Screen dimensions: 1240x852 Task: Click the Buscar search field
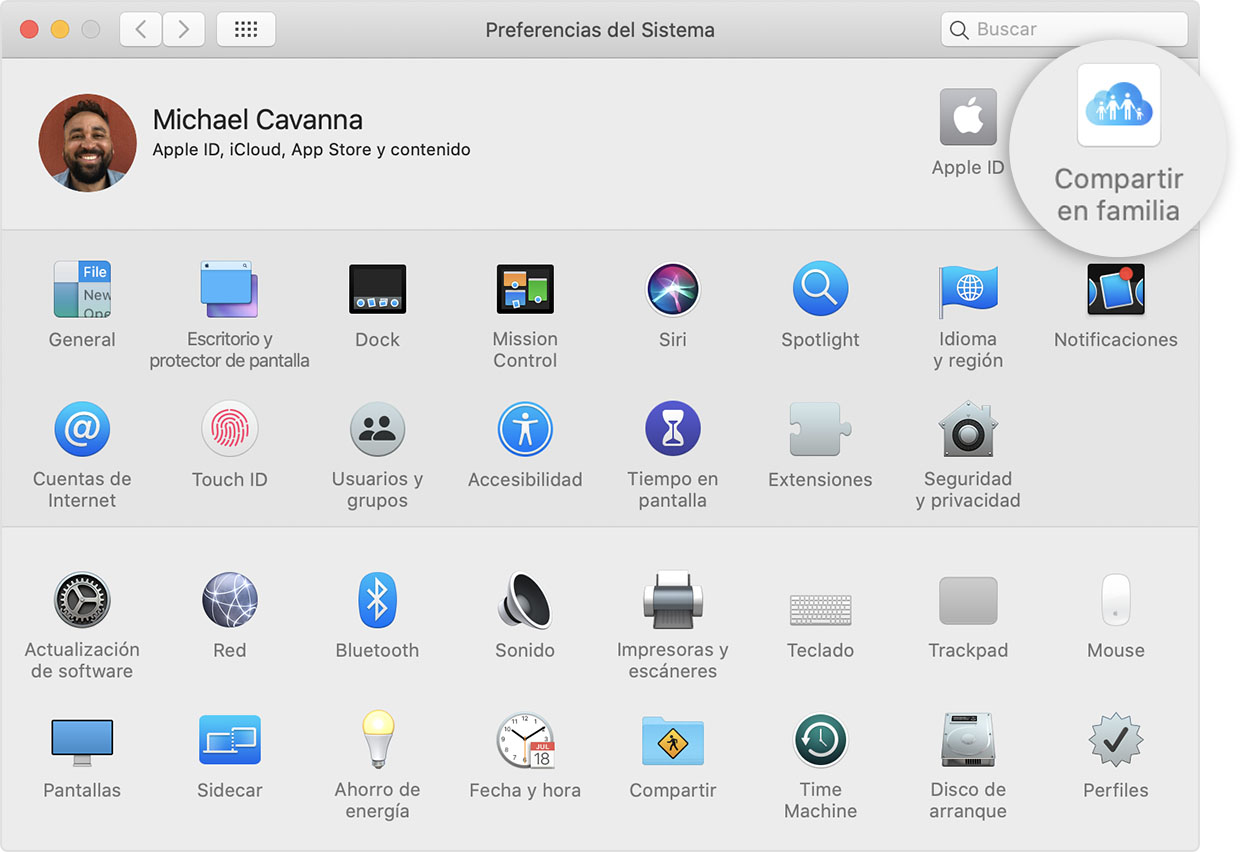[x=1063, y=29]
